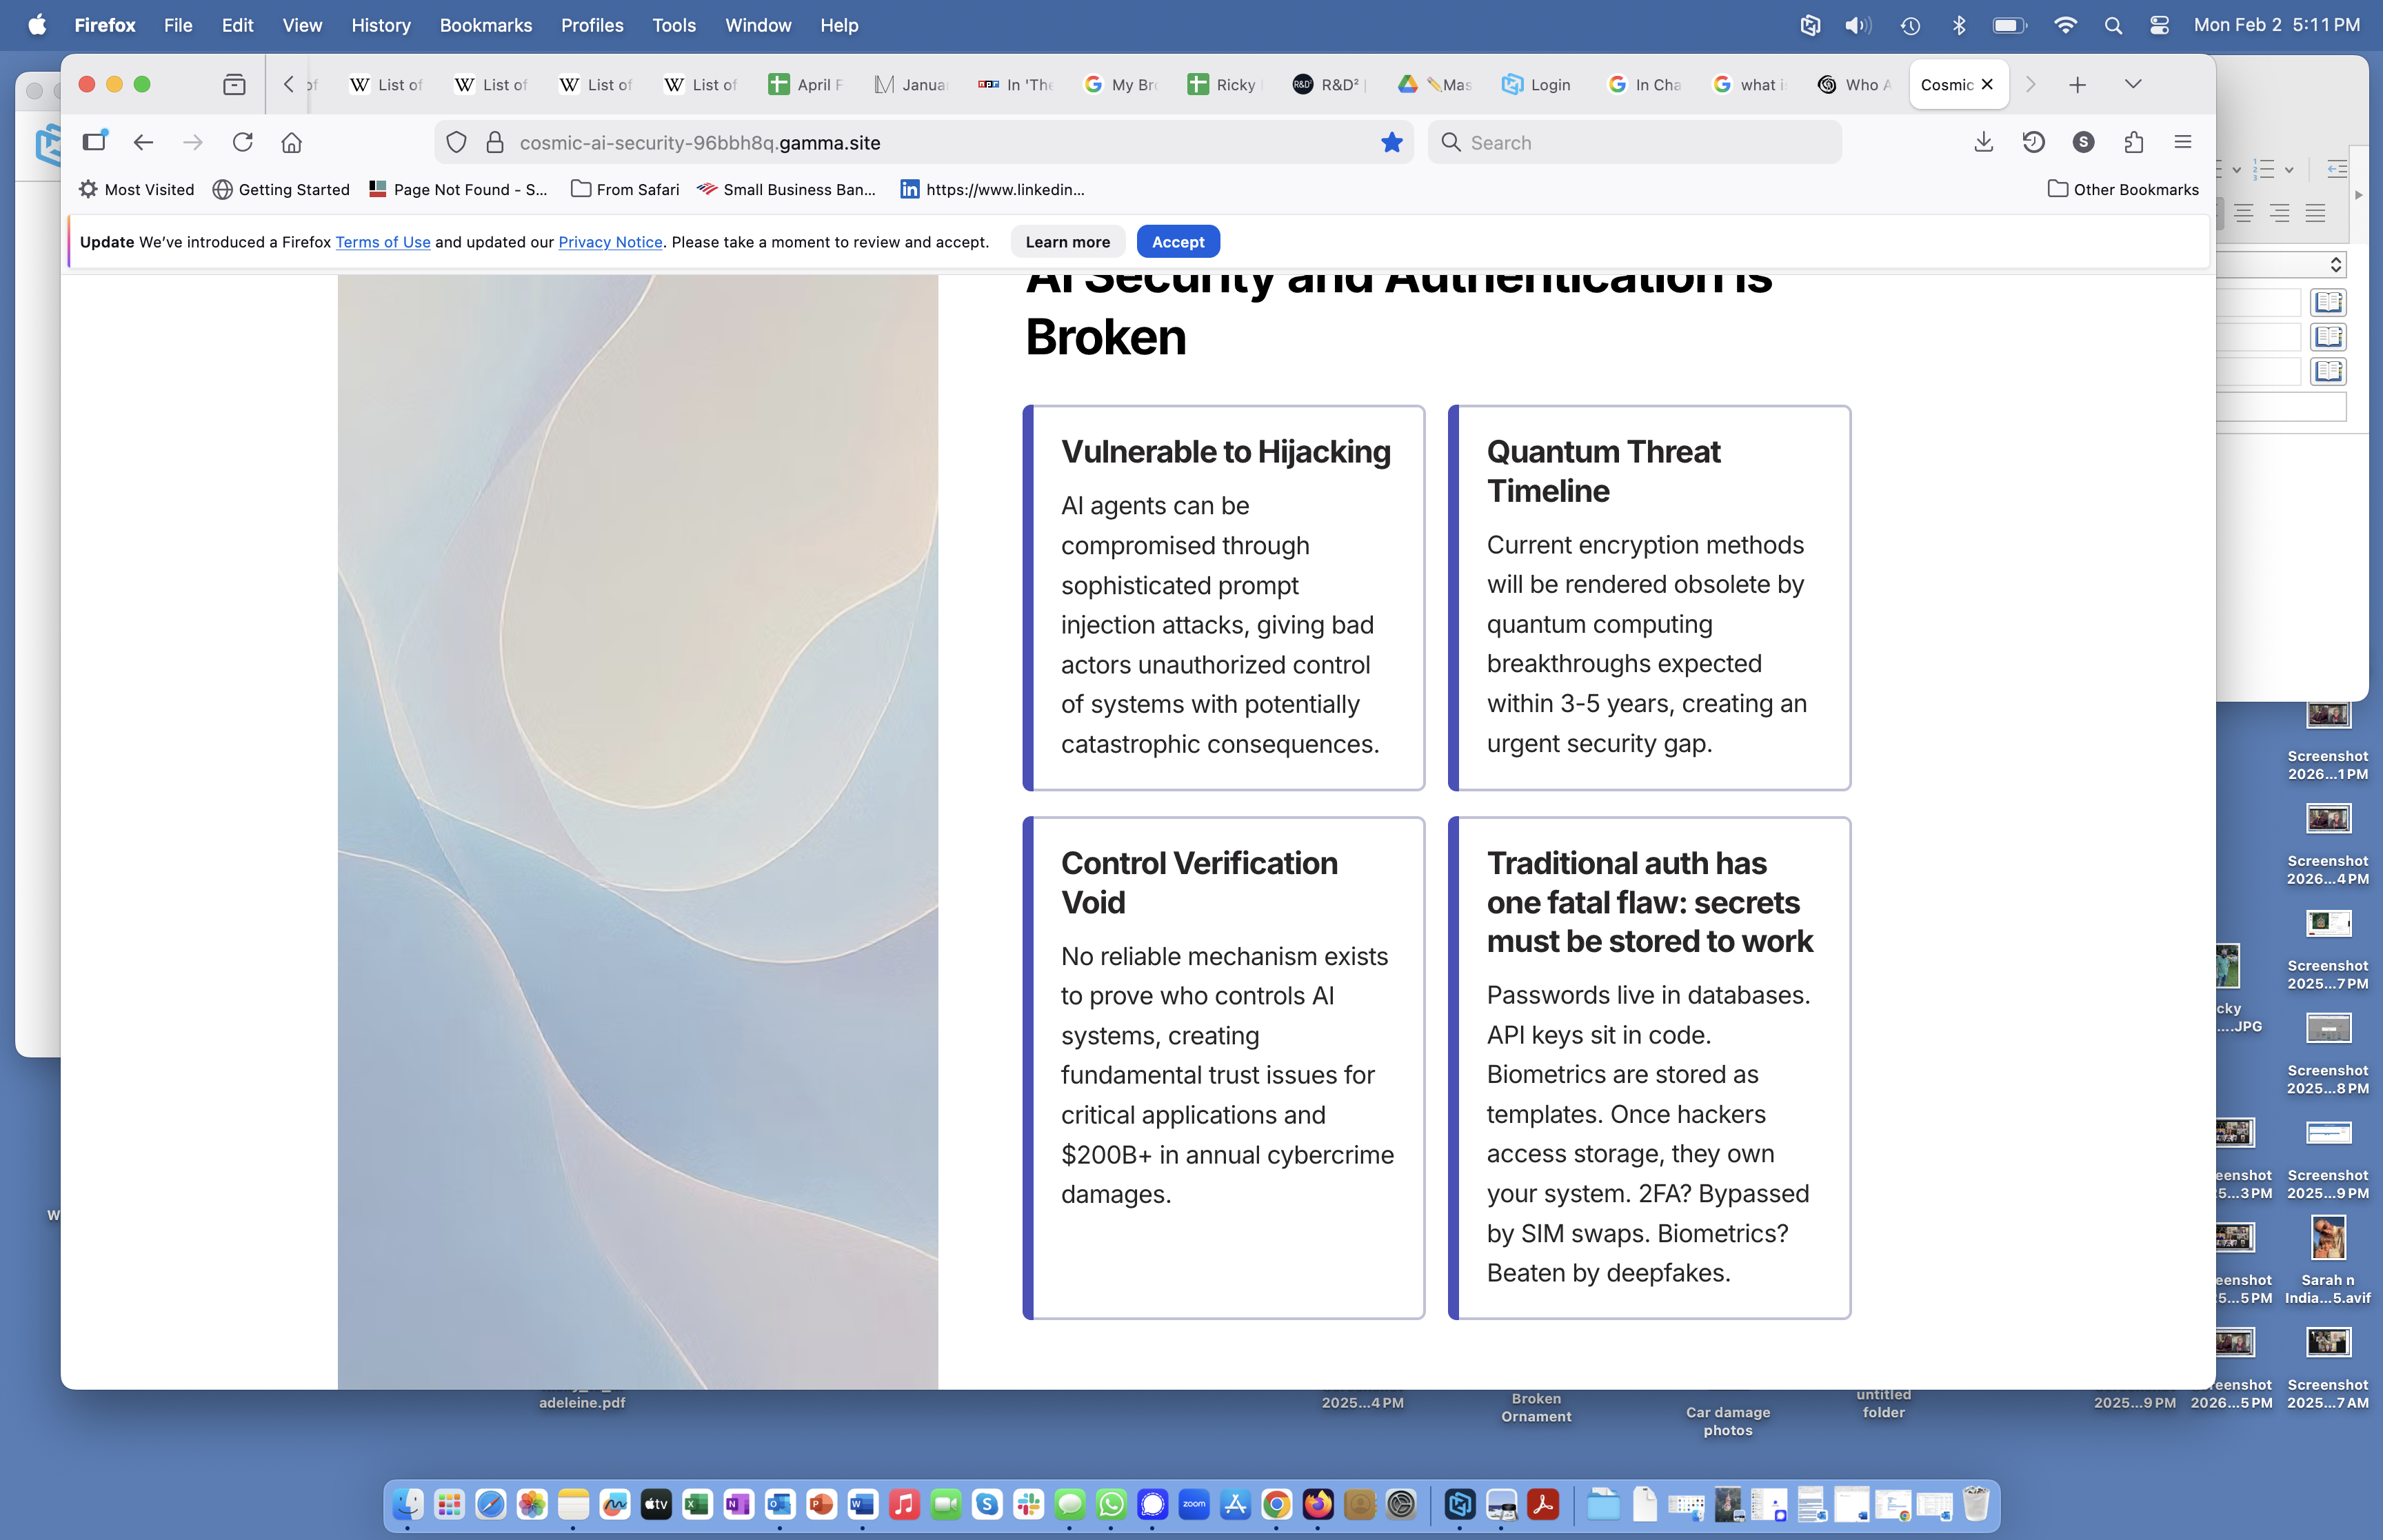2383x1540 pixels.
Task: Toggle the blue bookmark star
Action: tap(1391, 142)
